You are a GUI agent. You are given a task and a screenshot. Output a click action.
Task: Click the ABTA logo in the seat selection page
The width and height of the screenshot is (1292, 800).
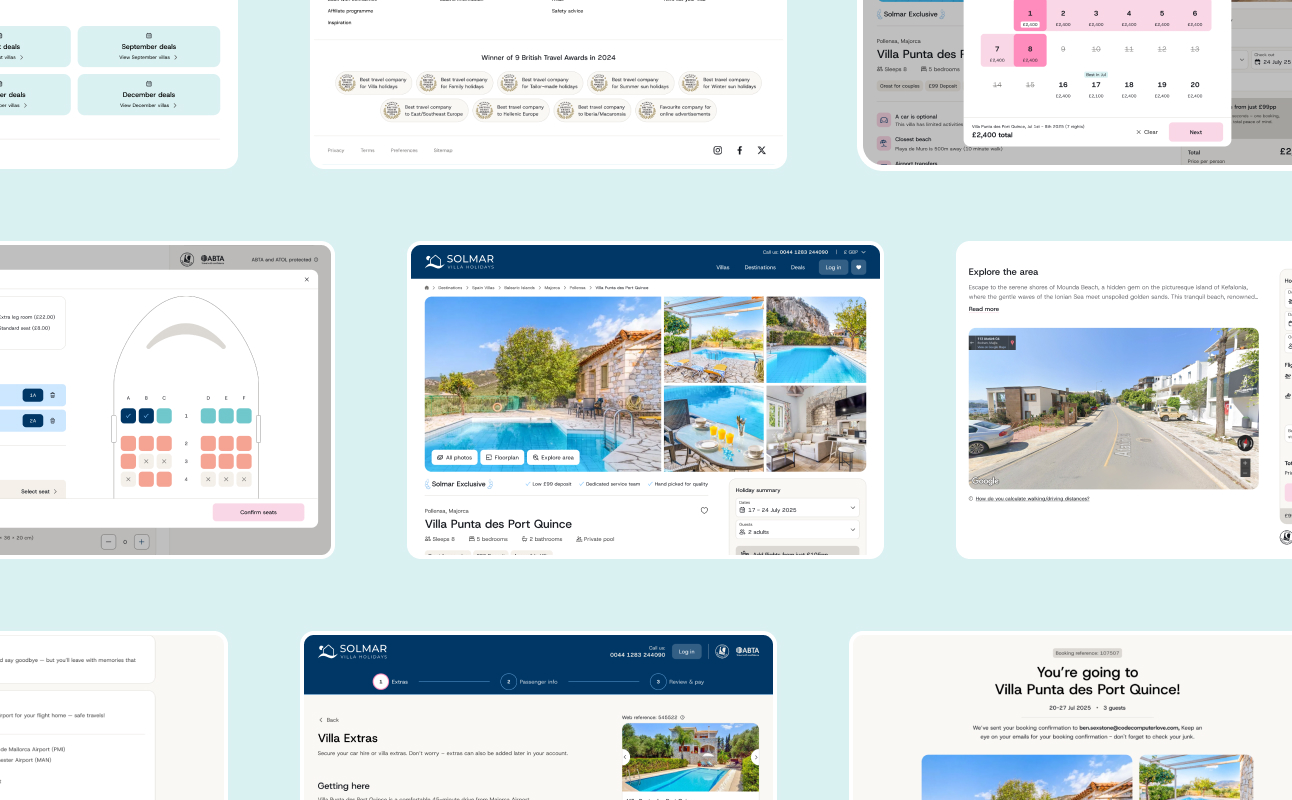tap(212, 259)
